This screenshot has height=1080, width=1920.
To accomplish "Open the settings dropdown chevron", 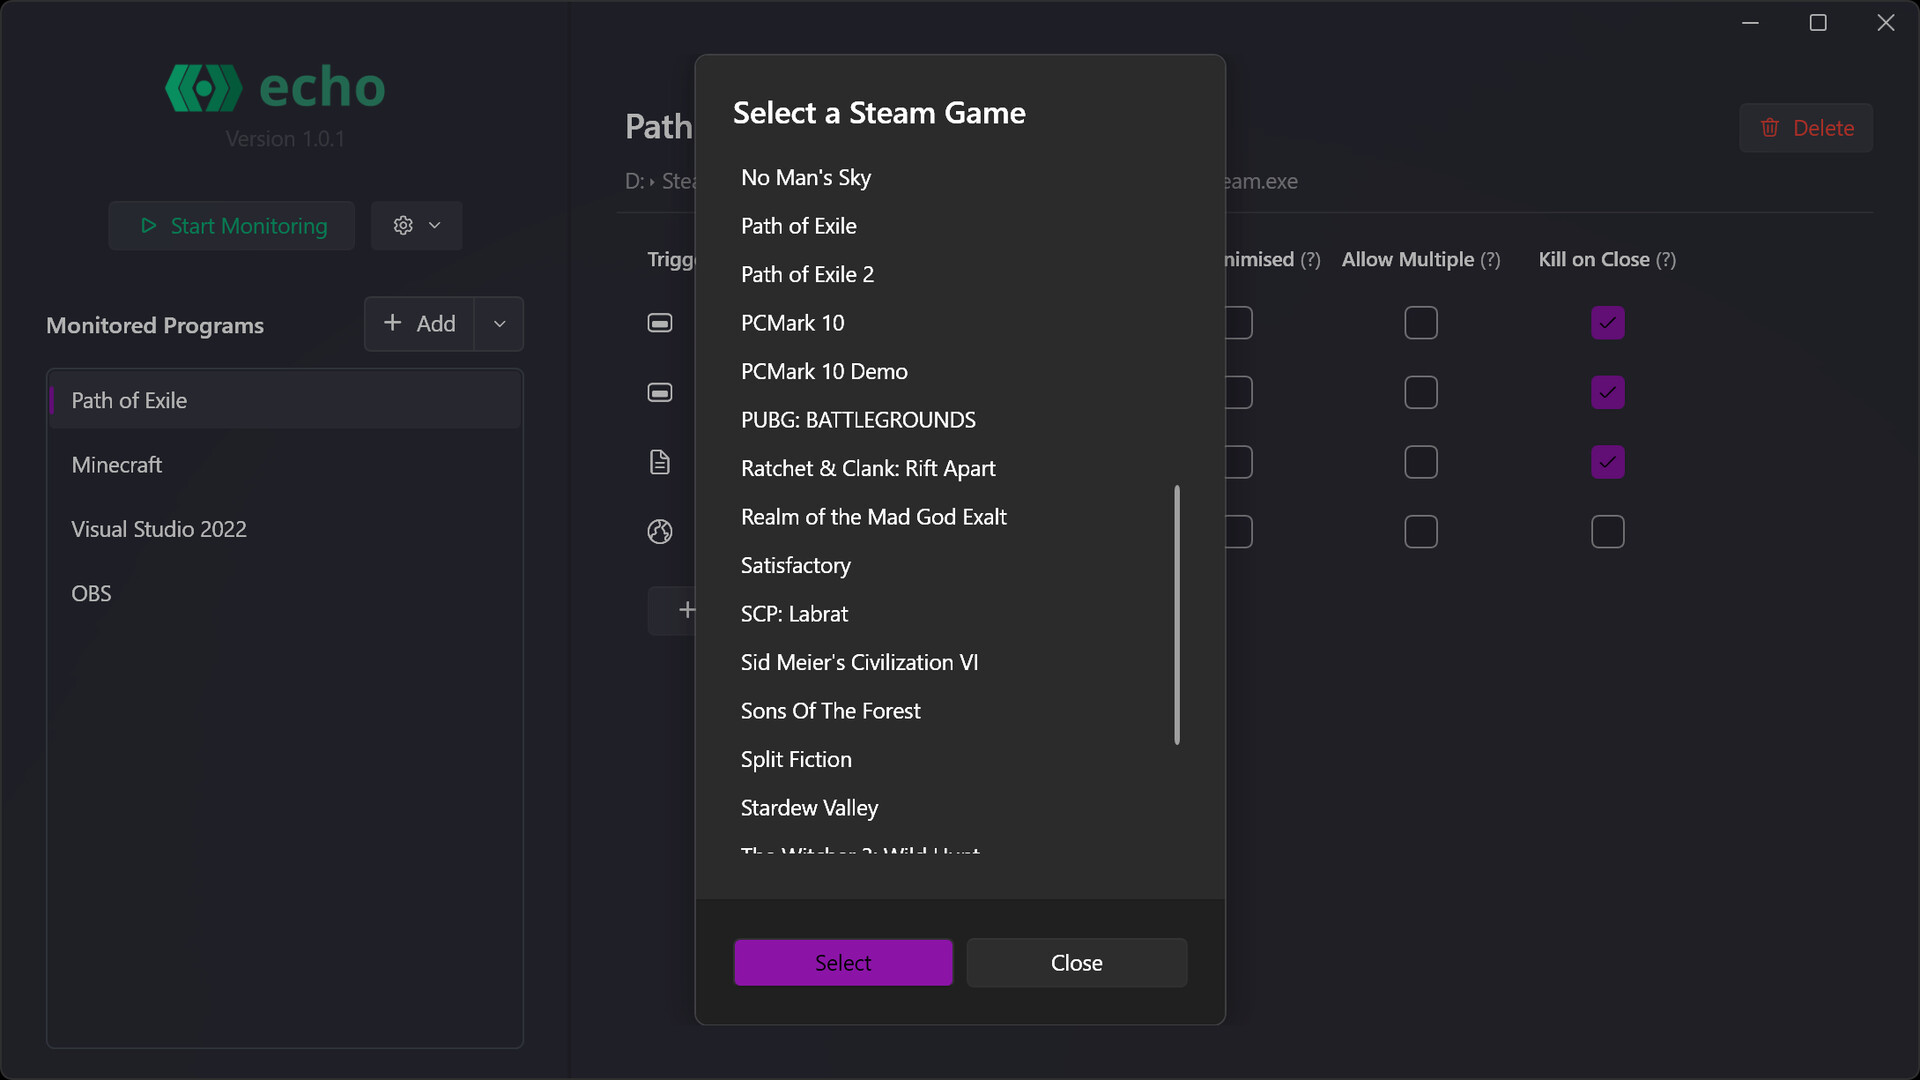I will point(435,226).
